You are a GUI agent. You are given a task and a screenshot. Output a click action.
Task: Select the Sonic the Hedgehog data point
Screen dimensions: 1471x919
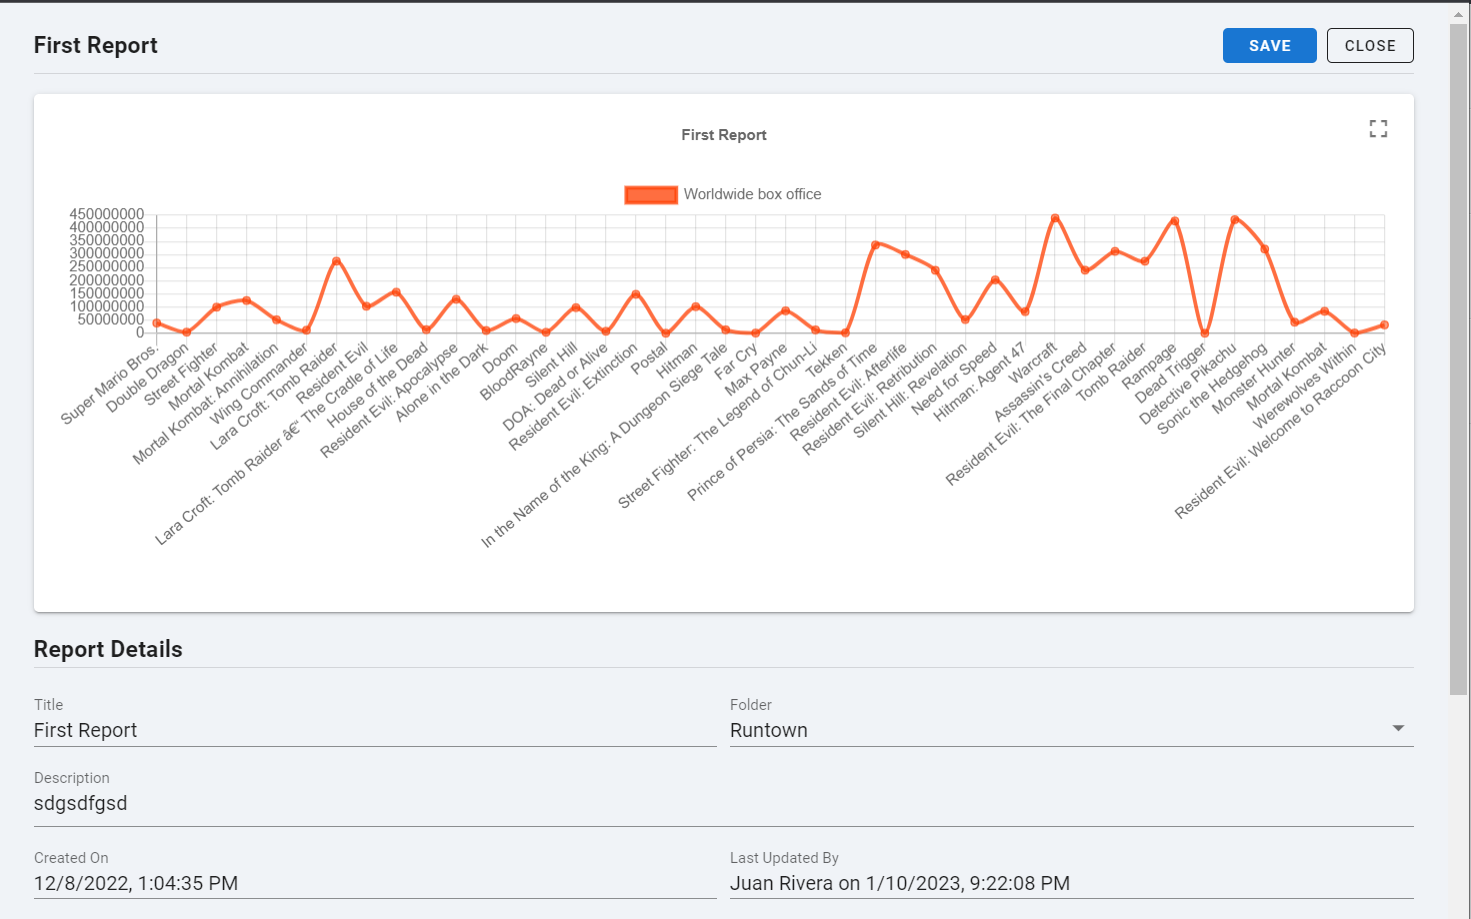tap(1265, 249)
